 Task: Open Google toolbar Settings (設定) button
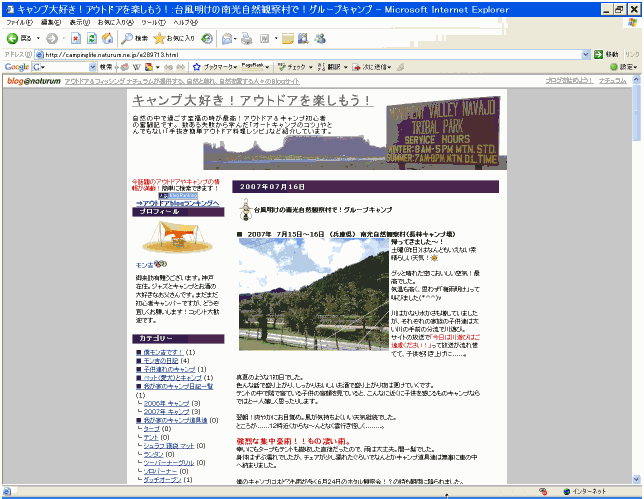tap(623, 67)
